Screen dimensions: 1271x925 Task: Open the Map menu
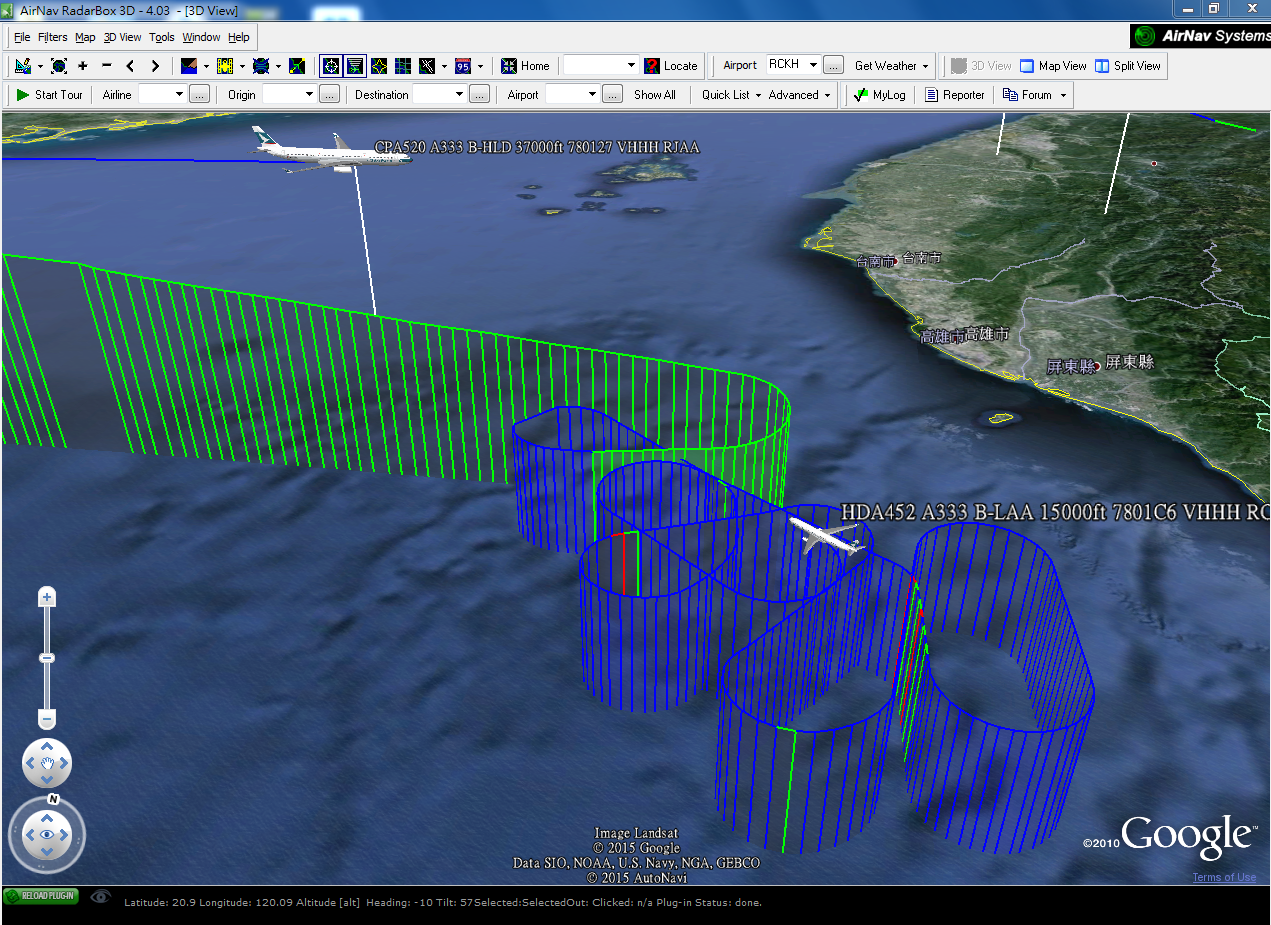point(85,37)
